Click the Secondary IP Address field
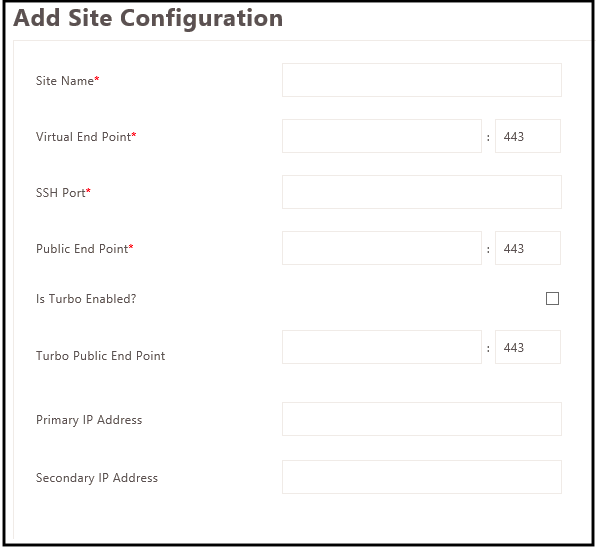 pos(422,477)
